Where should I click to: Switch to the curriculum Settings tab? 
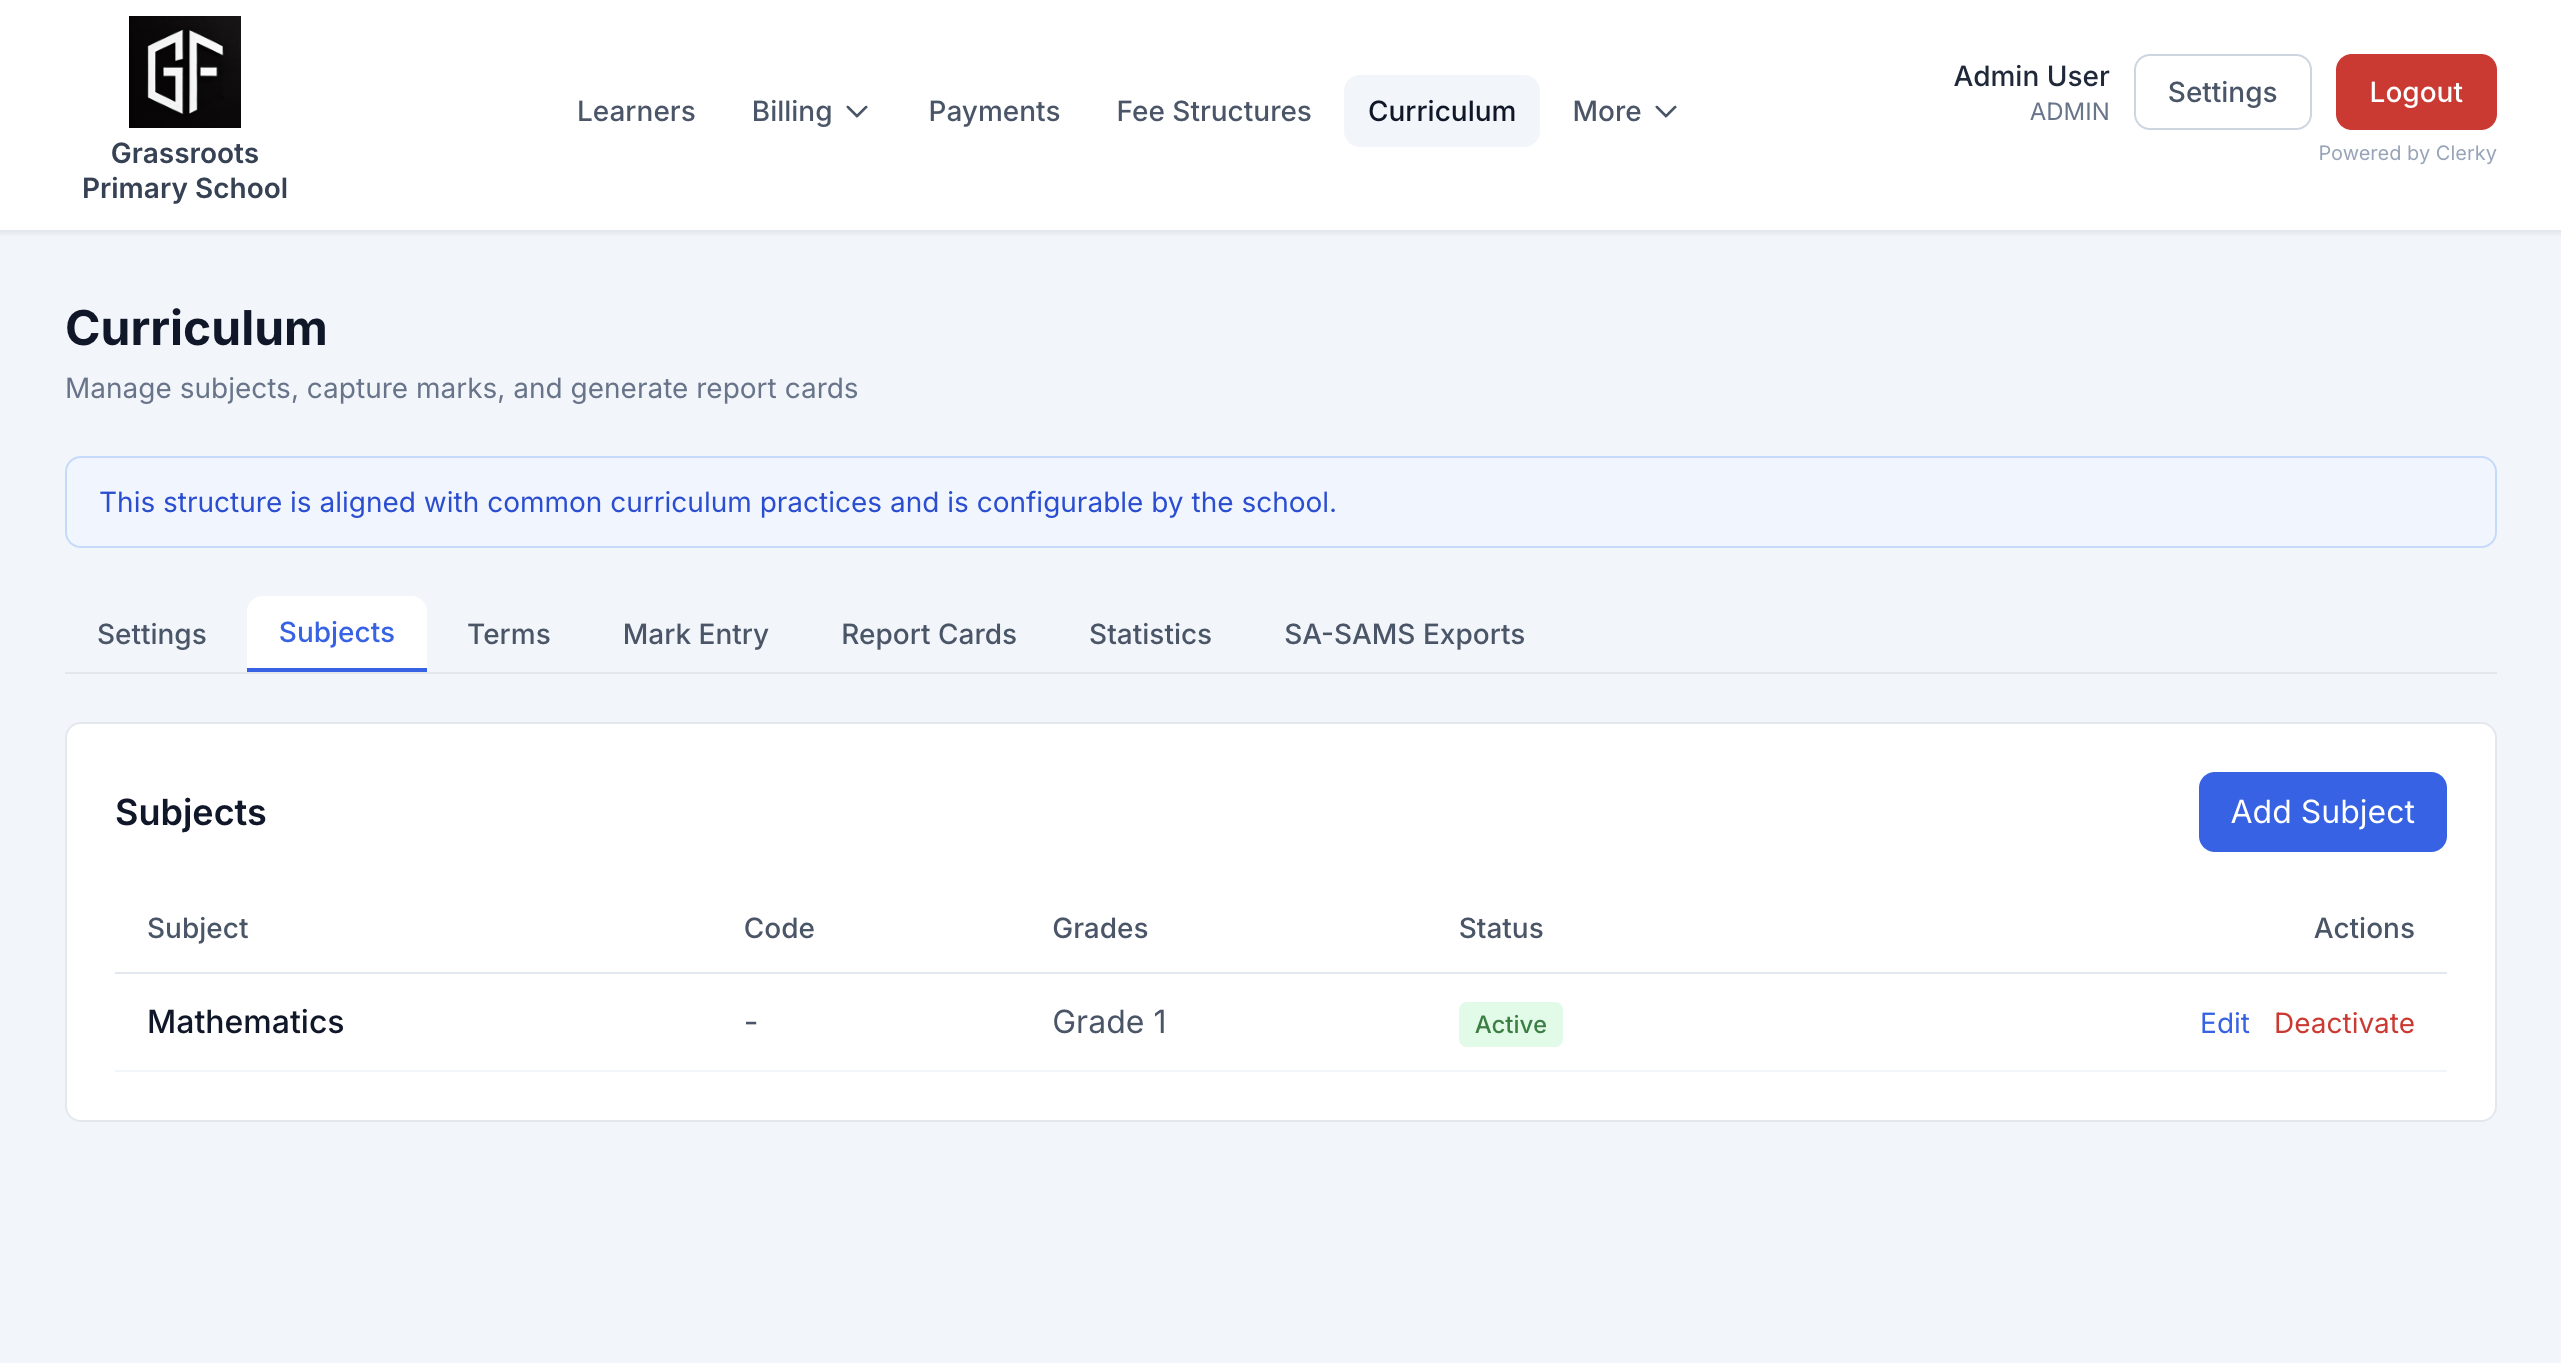(x=152, y=634)
